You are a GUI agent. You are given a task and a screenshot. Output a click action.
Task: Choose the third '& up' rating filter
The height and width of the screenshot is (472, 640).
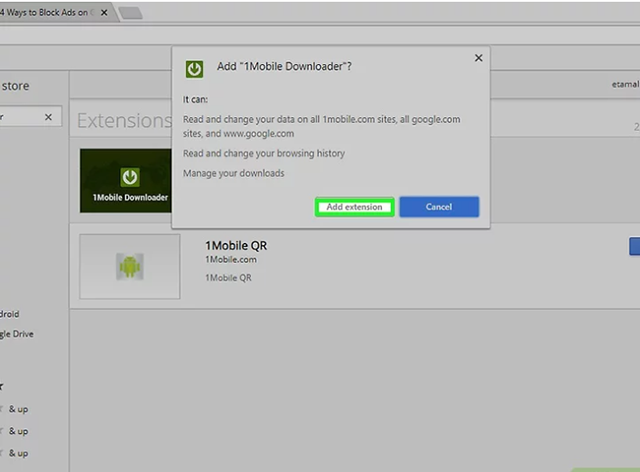click(18, 453)
